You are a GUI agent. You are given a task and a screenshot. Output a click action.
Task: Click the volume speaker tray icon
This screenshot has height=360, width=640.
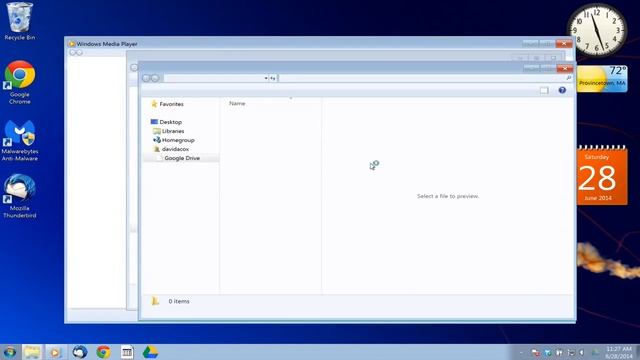(x=582, y=352)
